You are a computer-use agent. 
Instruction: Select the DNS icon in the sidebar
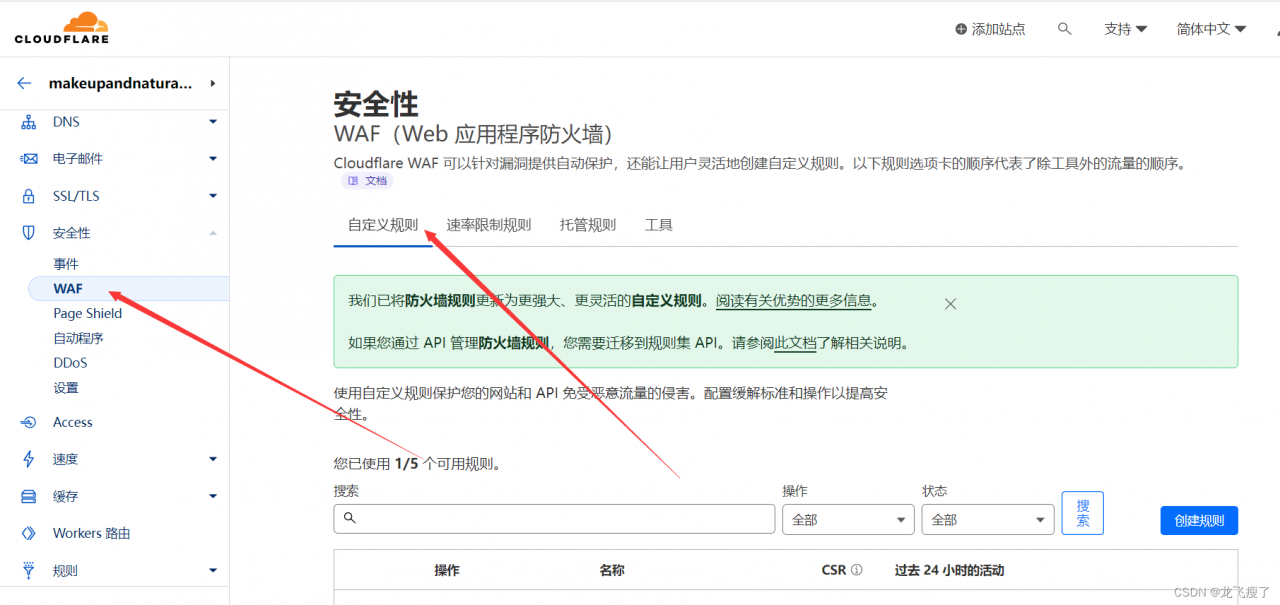click(30, 121)
